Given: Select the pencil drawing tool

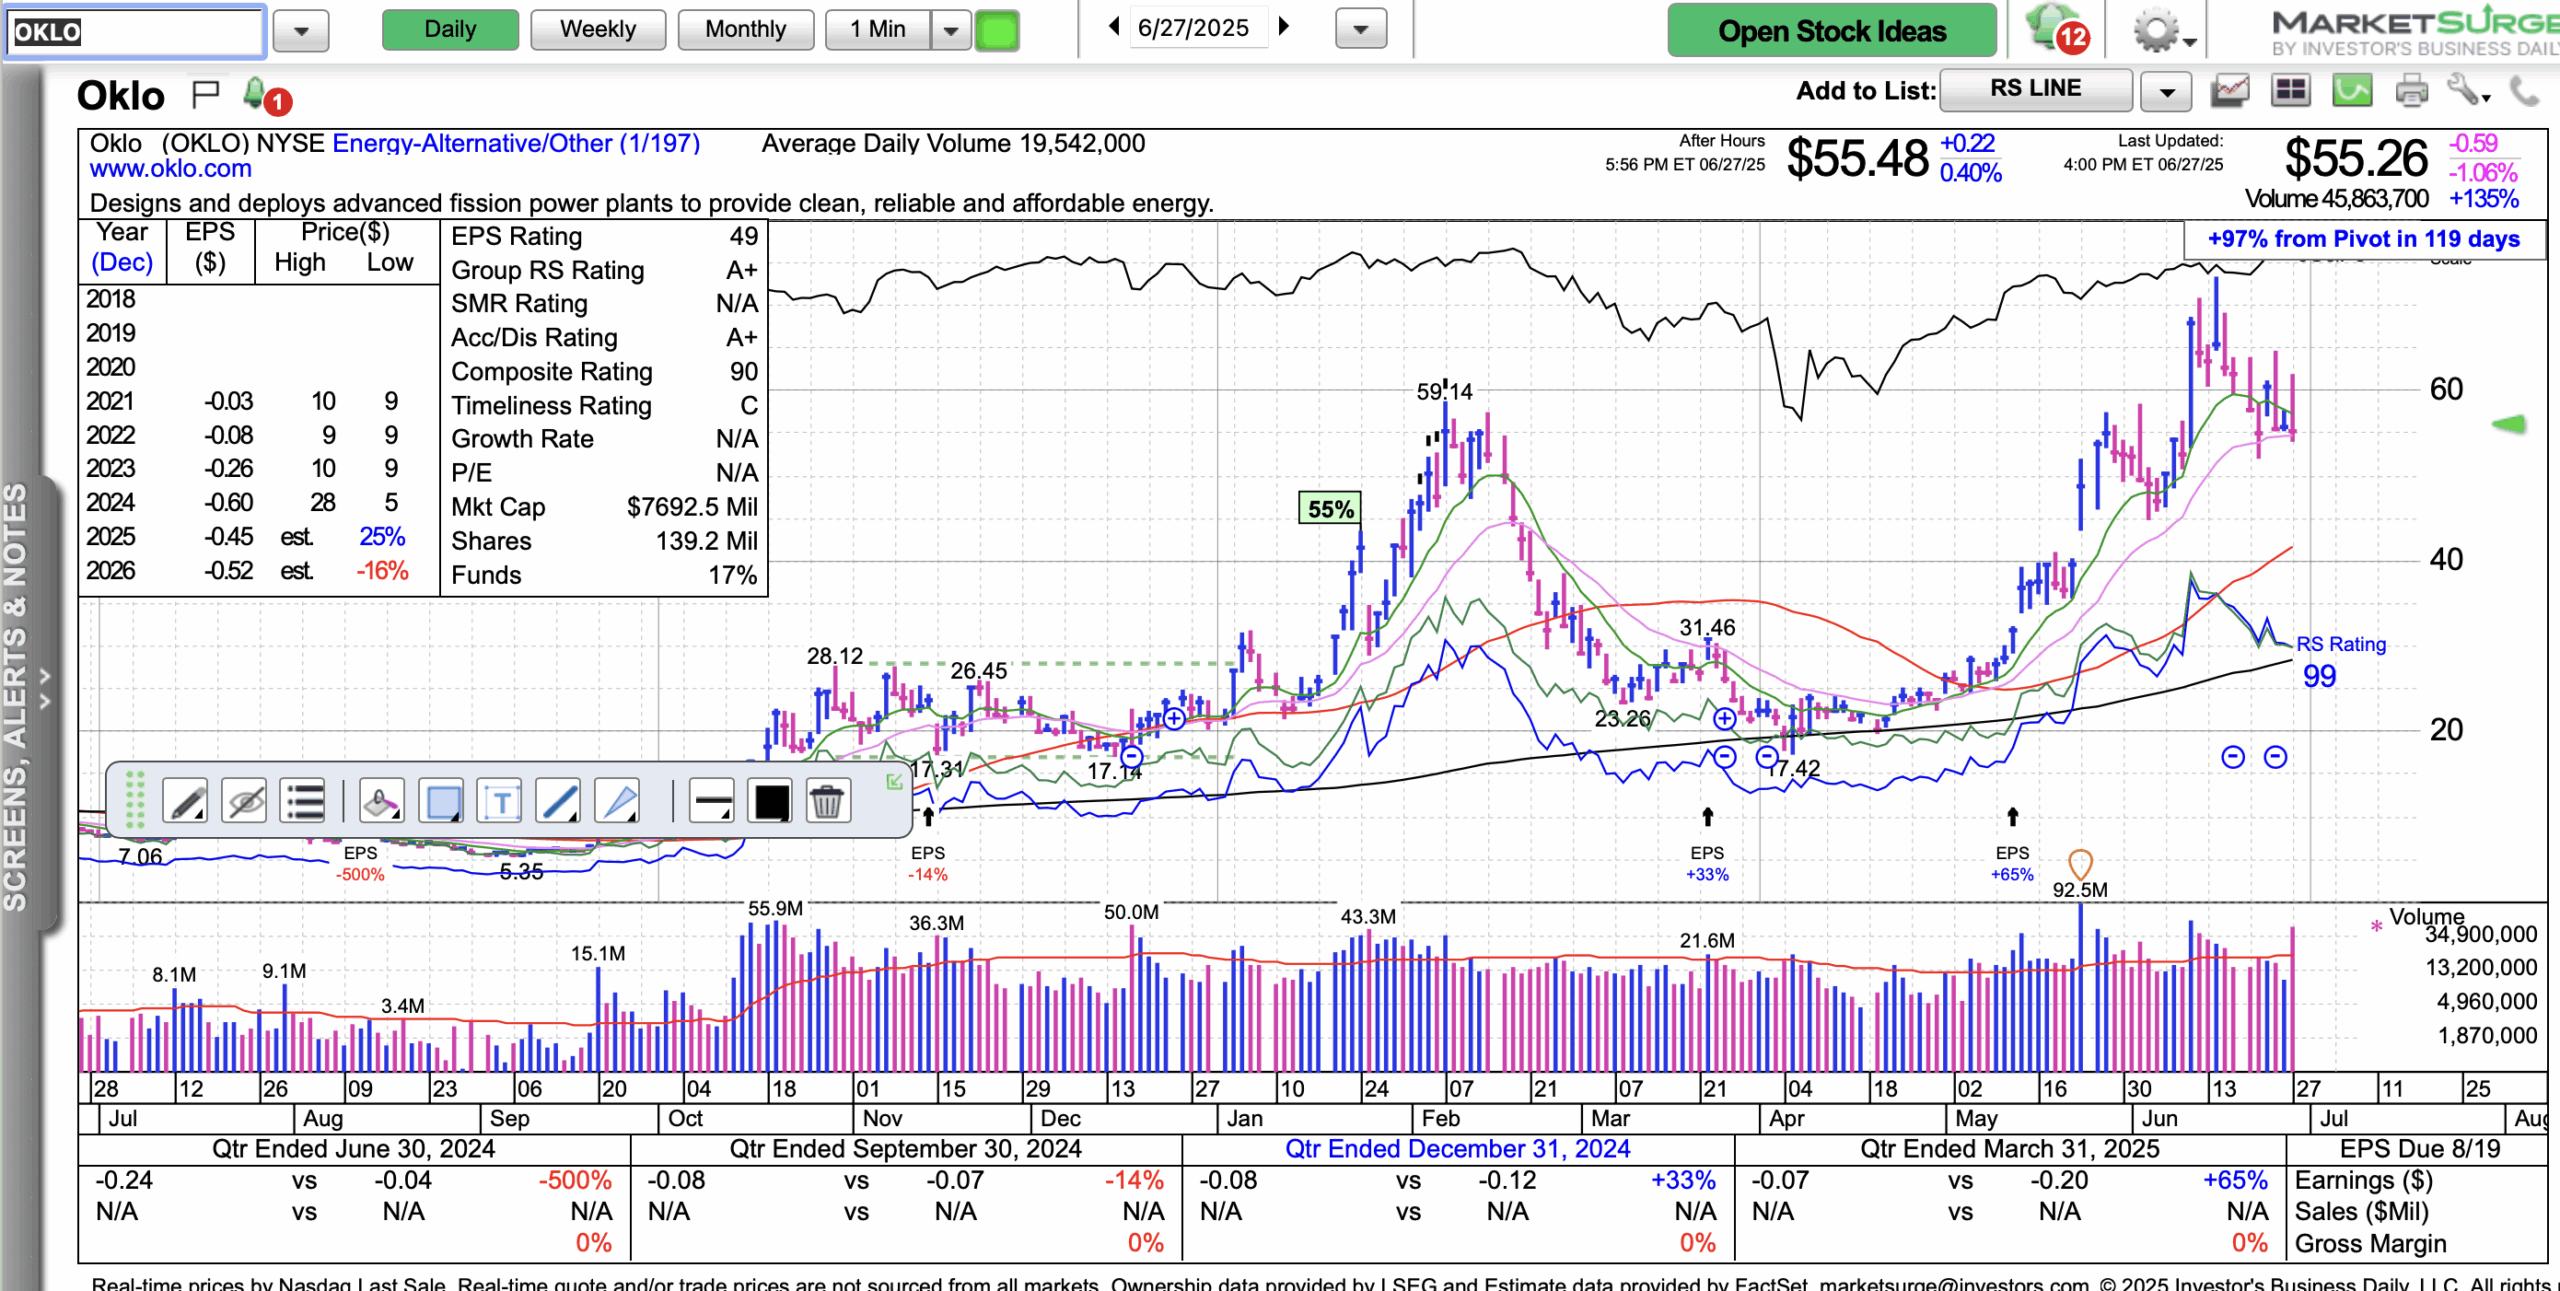Looking at the screenshot, I should tap(186, 802).
